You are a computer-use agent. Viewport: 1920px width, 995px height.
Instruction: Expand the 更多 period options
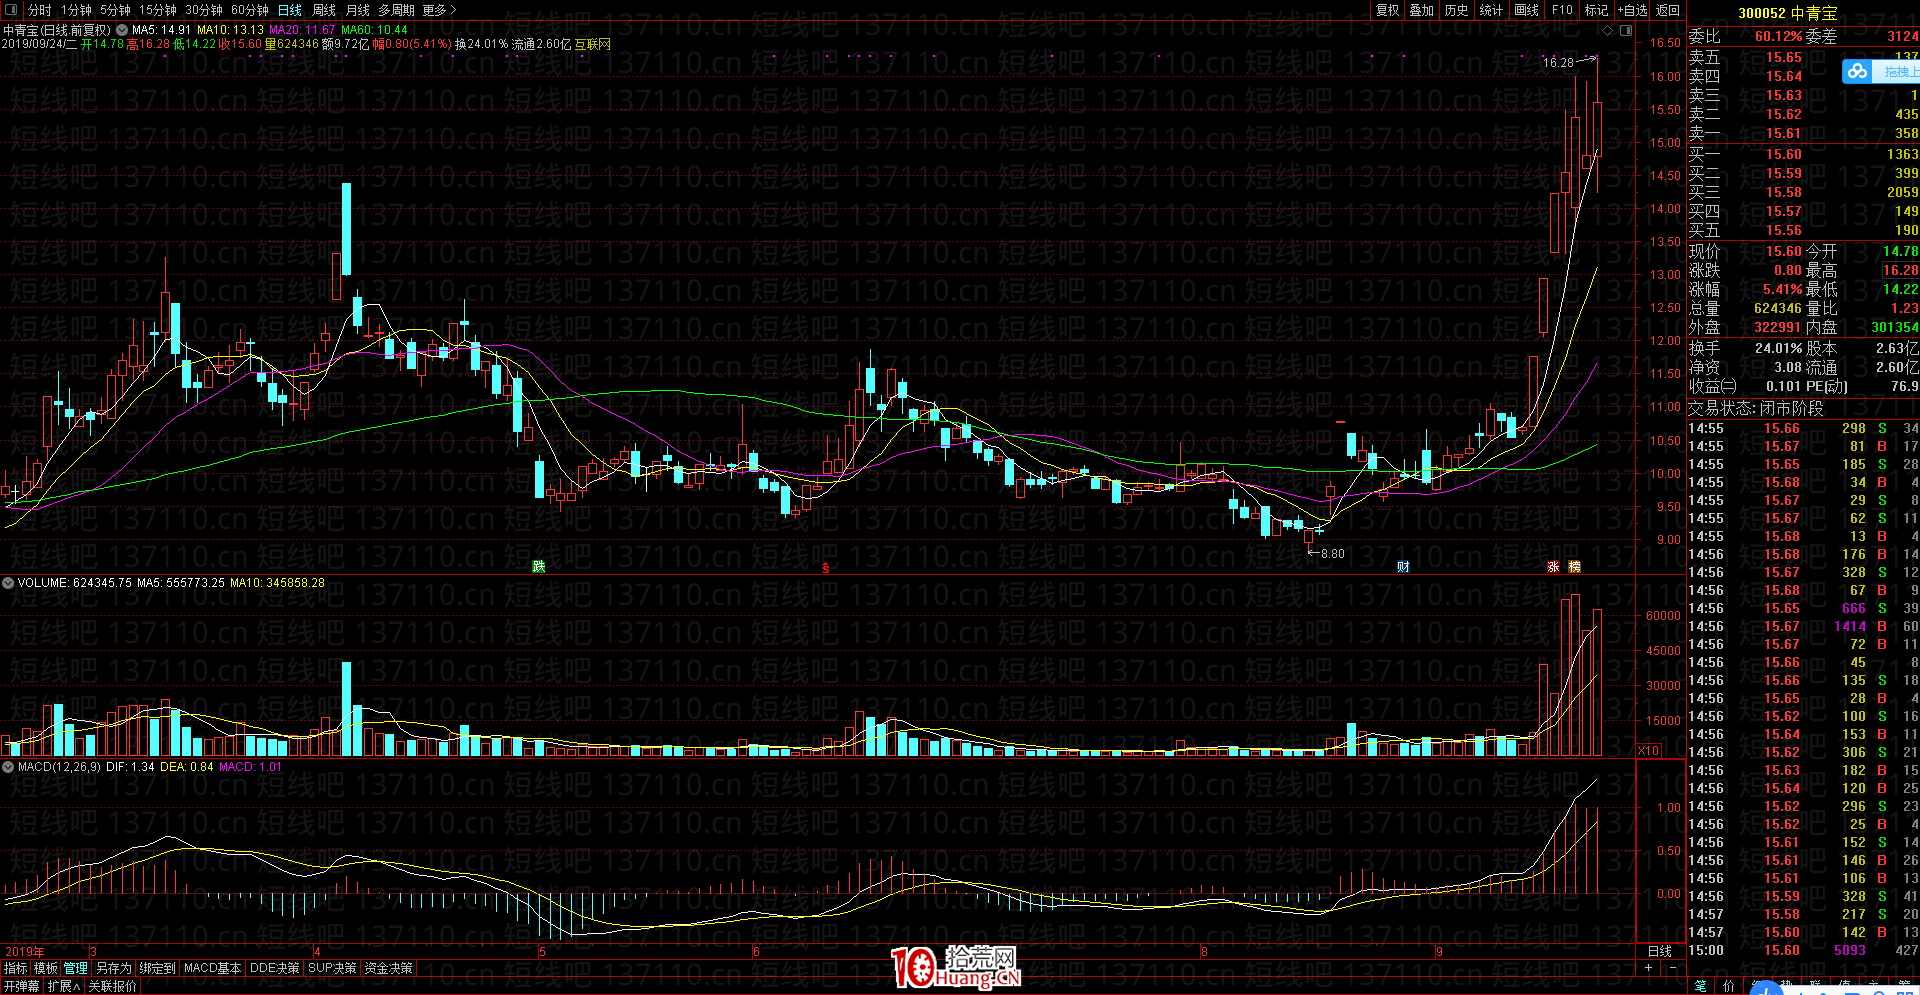(x=439, y=10)
